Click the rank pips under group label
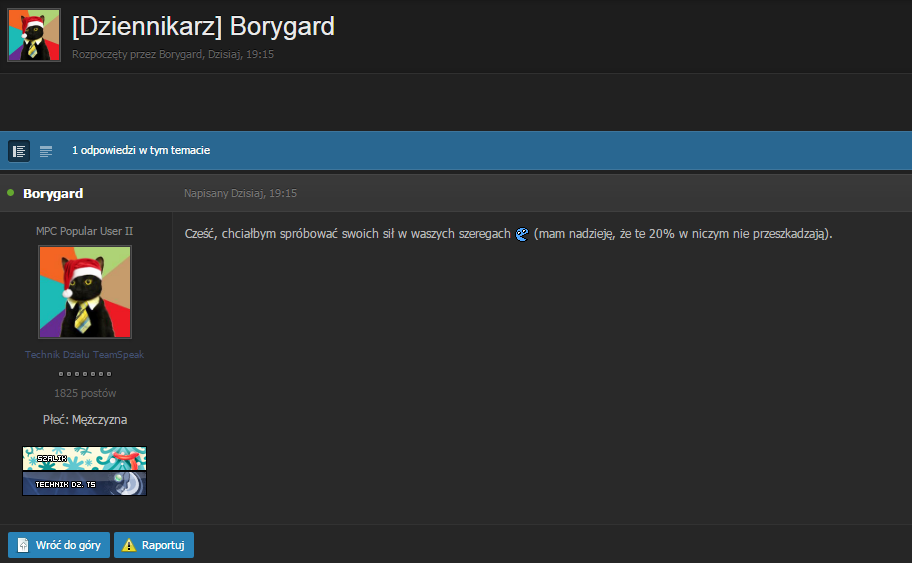Image resolution: width=912 pixels, height=563 pixels. click(85, 374)
